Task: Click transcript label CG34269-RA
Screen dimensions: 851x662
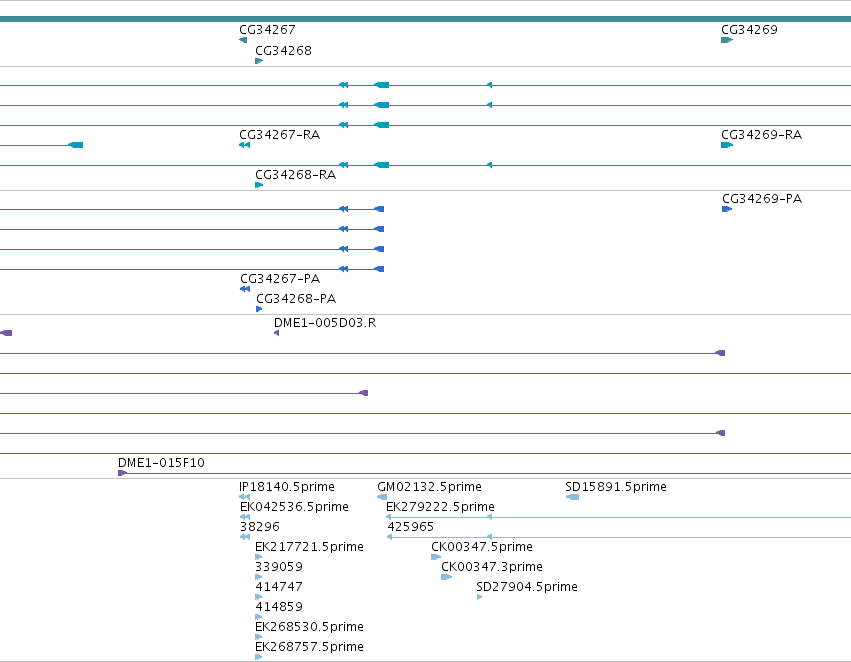Action: 761,135
